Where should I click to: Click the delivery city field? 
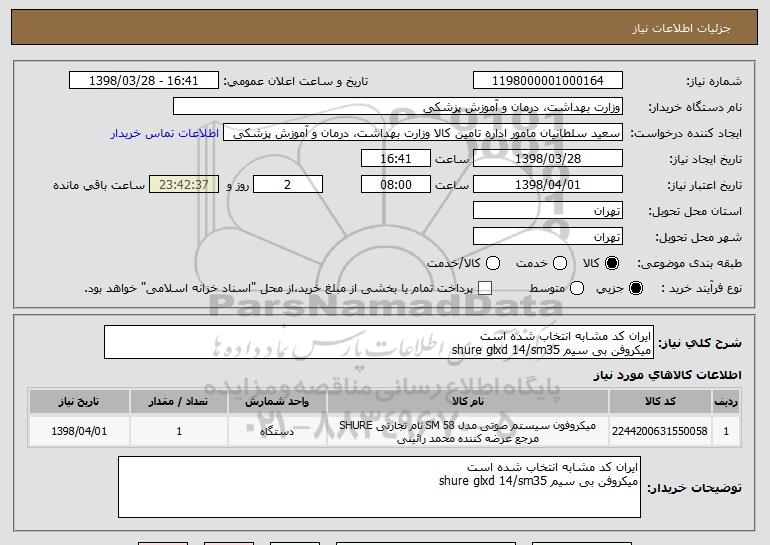(548, 237)
